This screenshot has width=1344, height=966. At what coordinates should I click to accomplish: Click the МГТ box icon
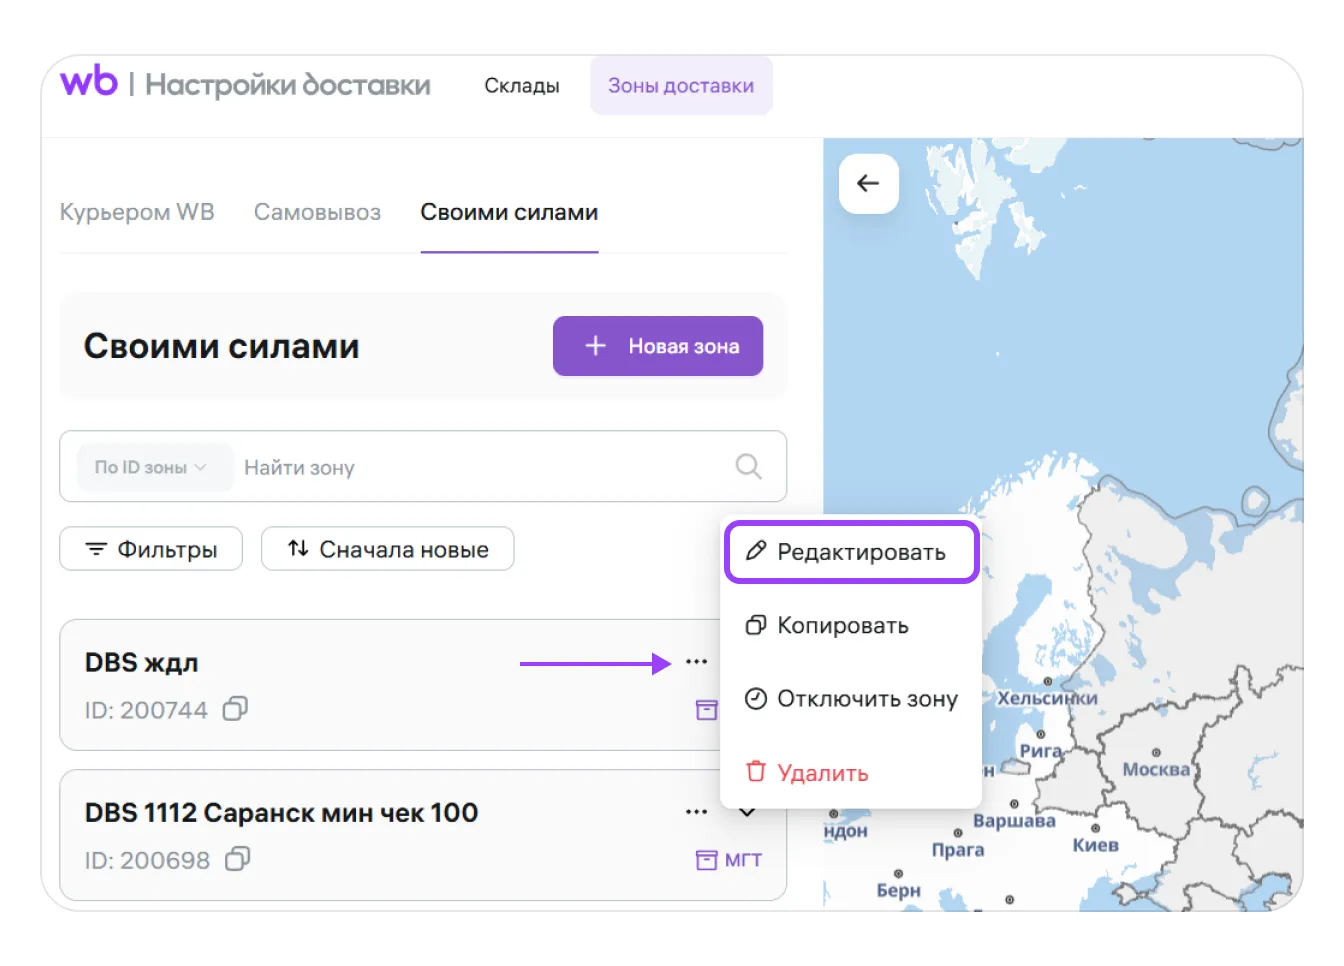[706, 860]
